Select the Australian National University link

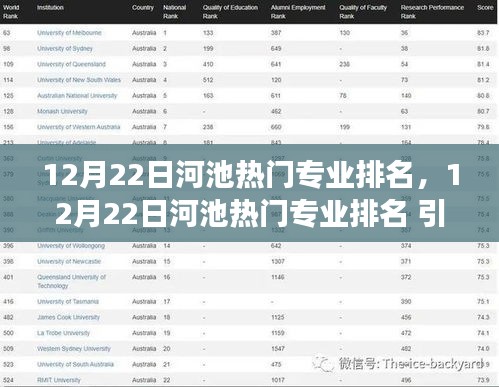click(77, 95)
